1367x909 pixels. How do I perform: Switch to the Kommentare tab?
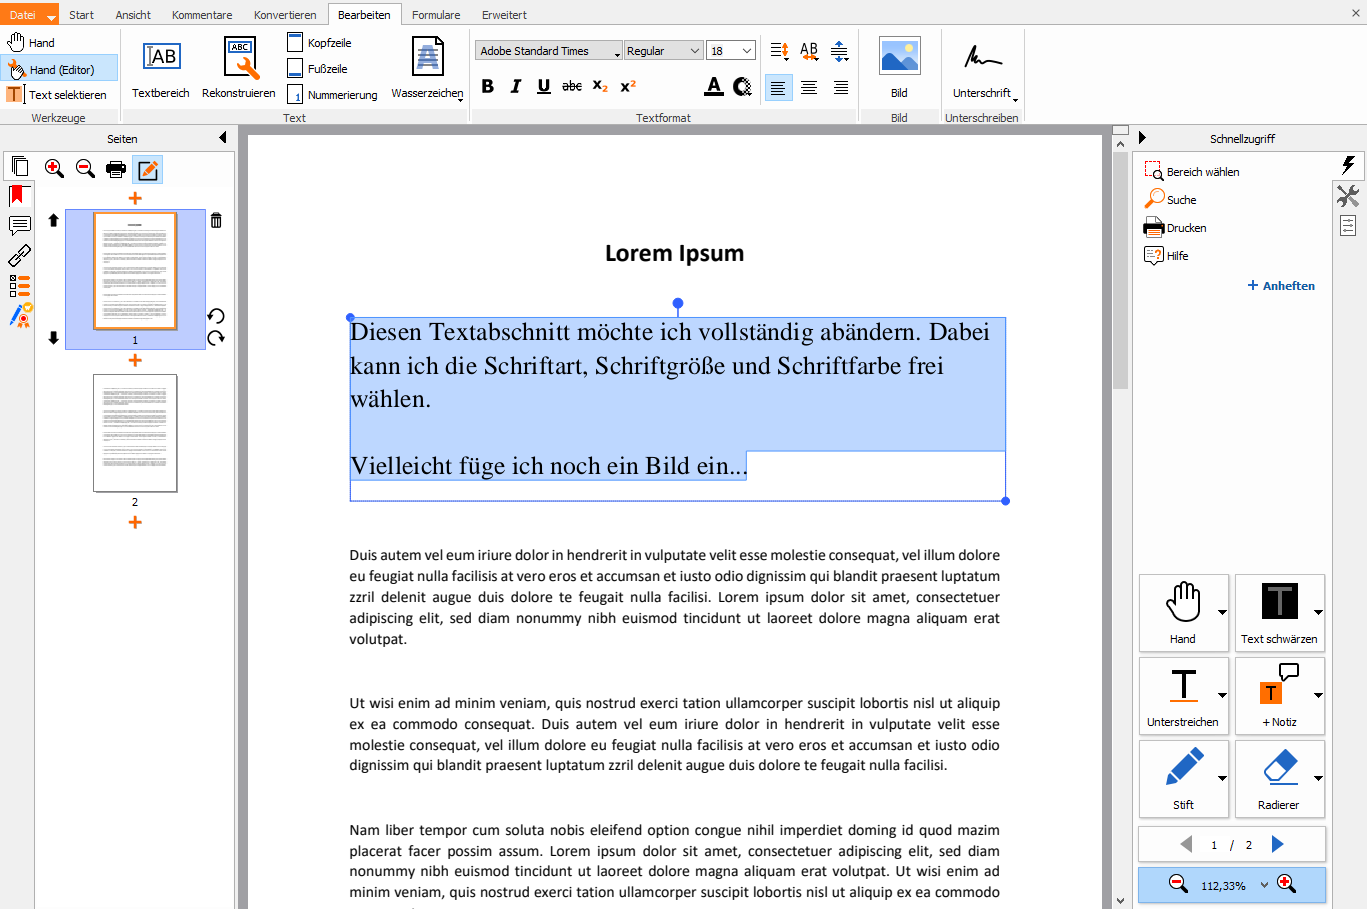pyautogui.click(x=202, y=15)
